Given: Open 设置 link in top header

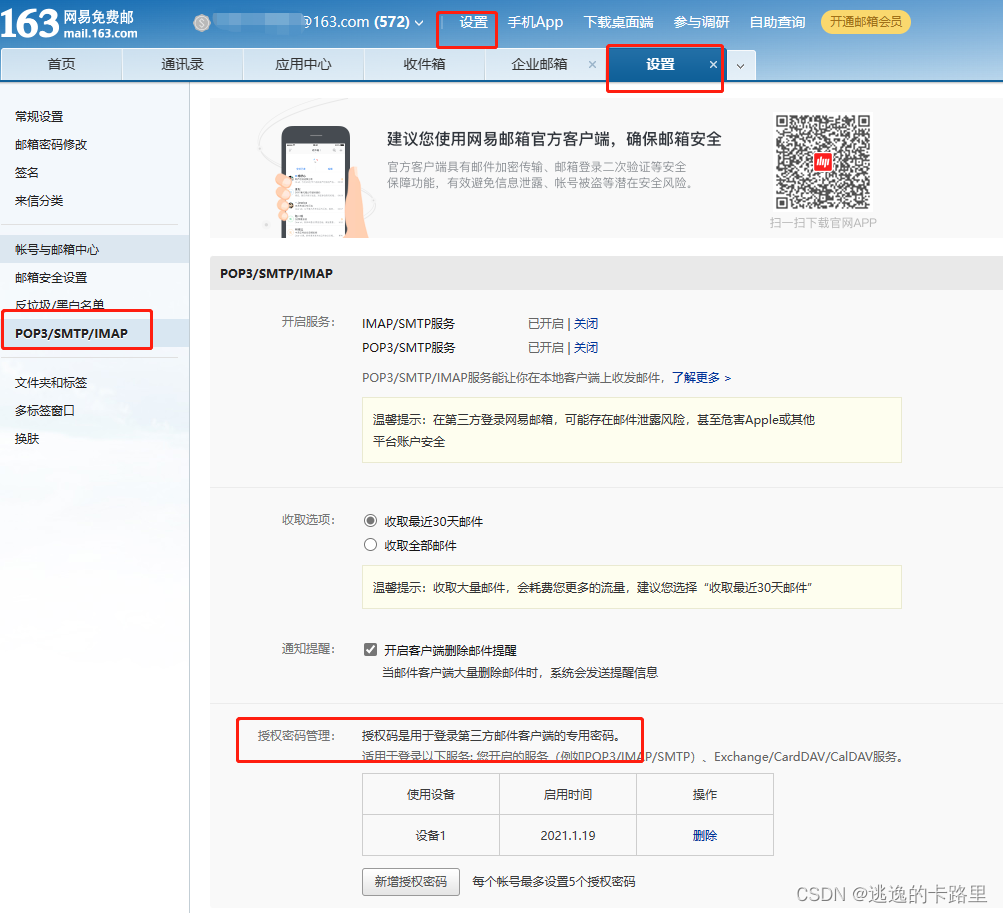Looking at the screenshot, I should click(x=473, y=22).
